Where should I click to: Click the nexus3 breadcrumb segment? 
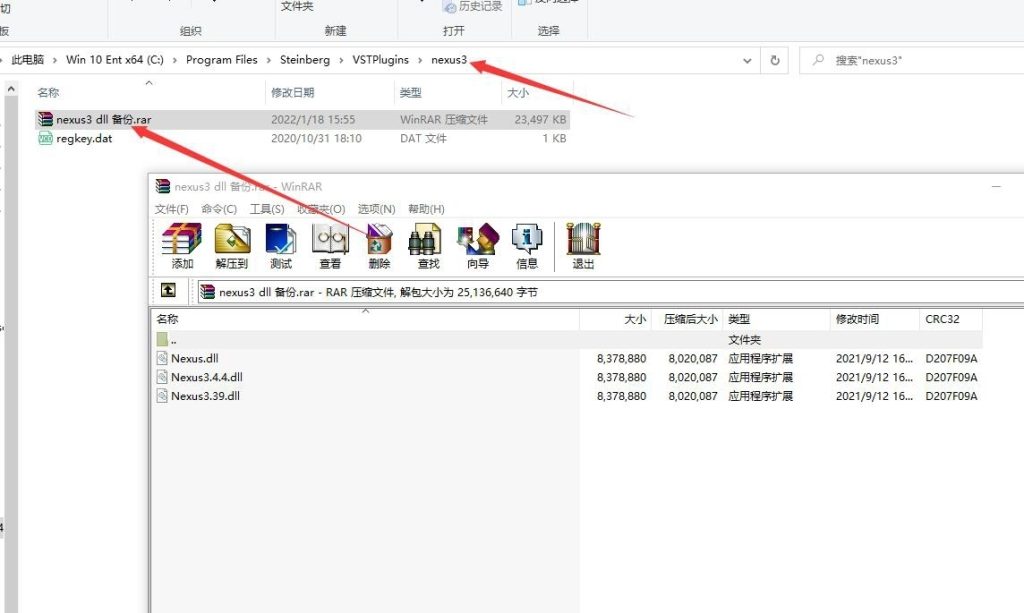pyautogui.click(x=449, y=60)
